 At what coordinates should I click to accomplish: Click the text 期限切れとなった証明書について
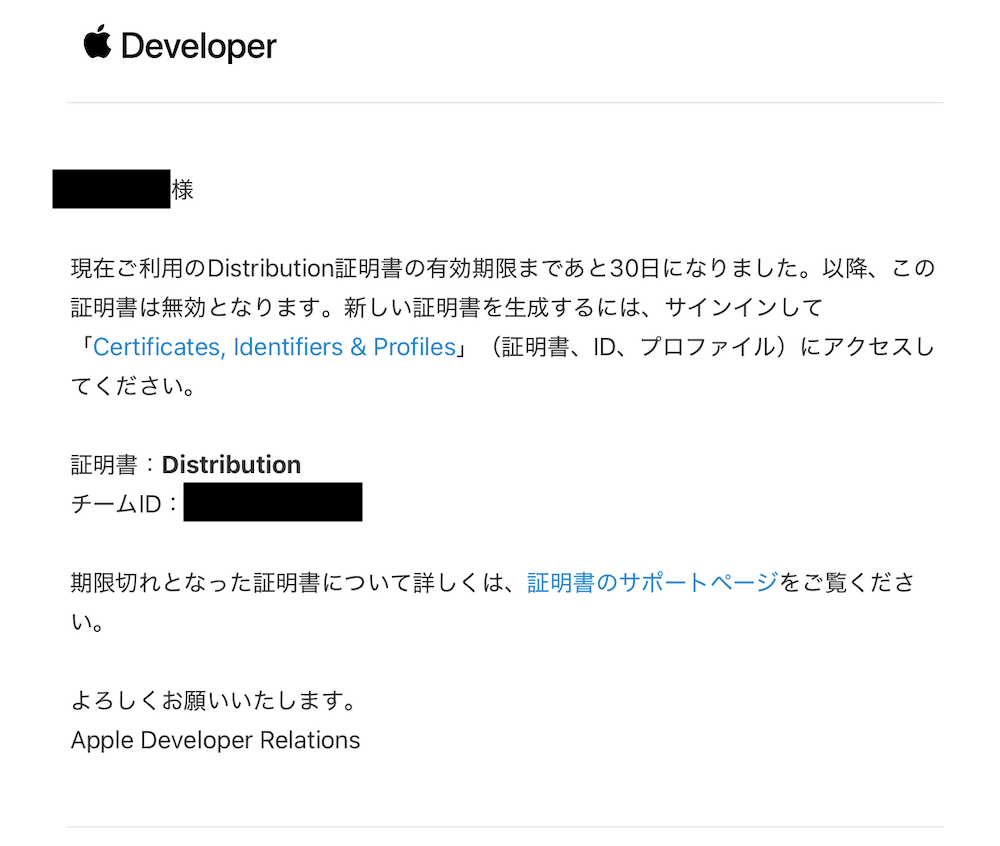230,582
